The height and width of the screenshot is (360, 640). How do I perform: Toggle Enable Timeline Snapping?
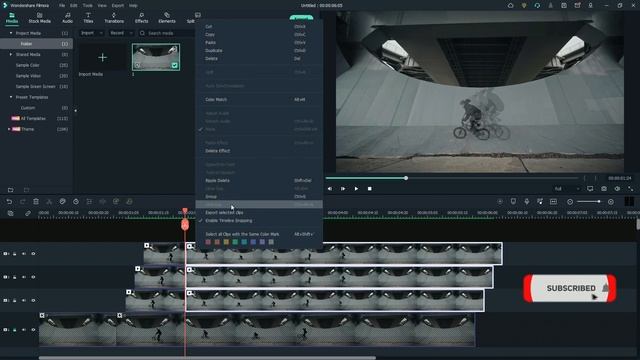(x=259, y=221)
